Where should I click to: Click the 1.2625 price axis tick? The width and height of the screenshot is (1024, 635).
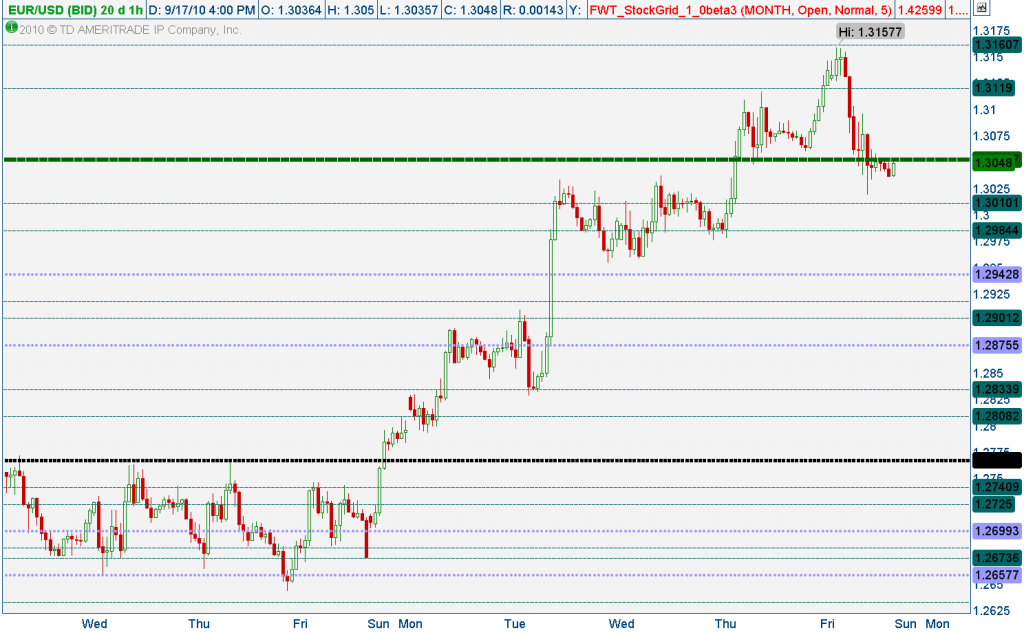click(x=991, y=611)
